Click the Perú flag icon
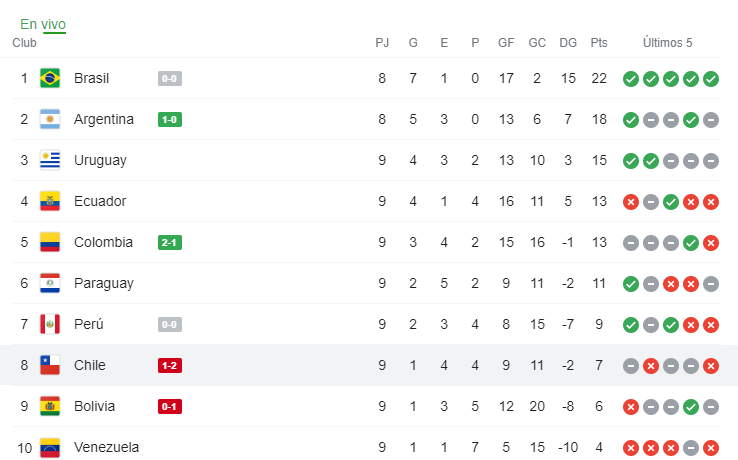 50,324
